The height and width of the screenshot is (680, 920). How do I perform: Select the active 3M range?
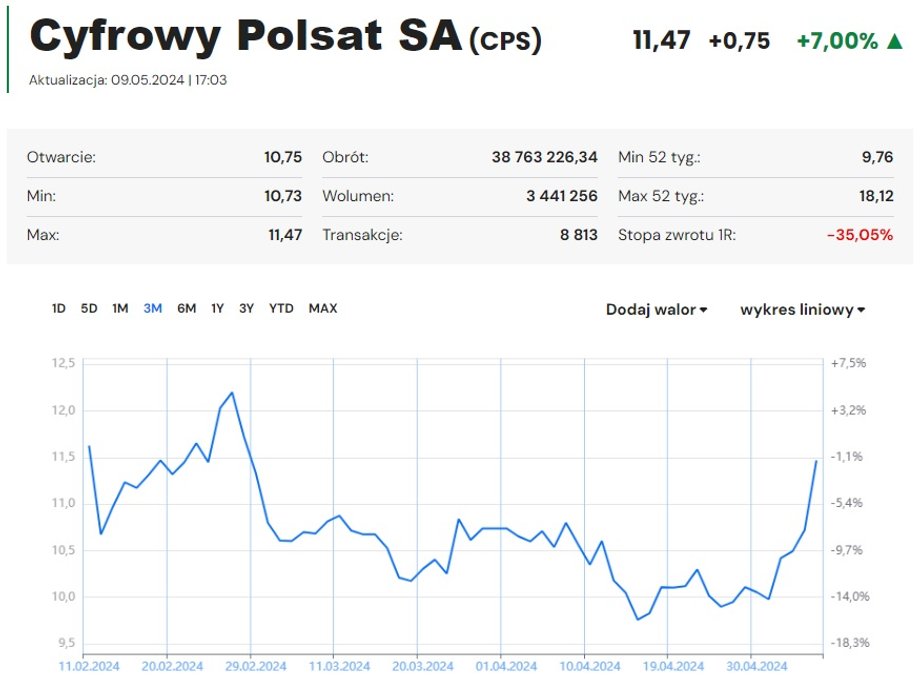pyautogui.click(x=152, y=310)
